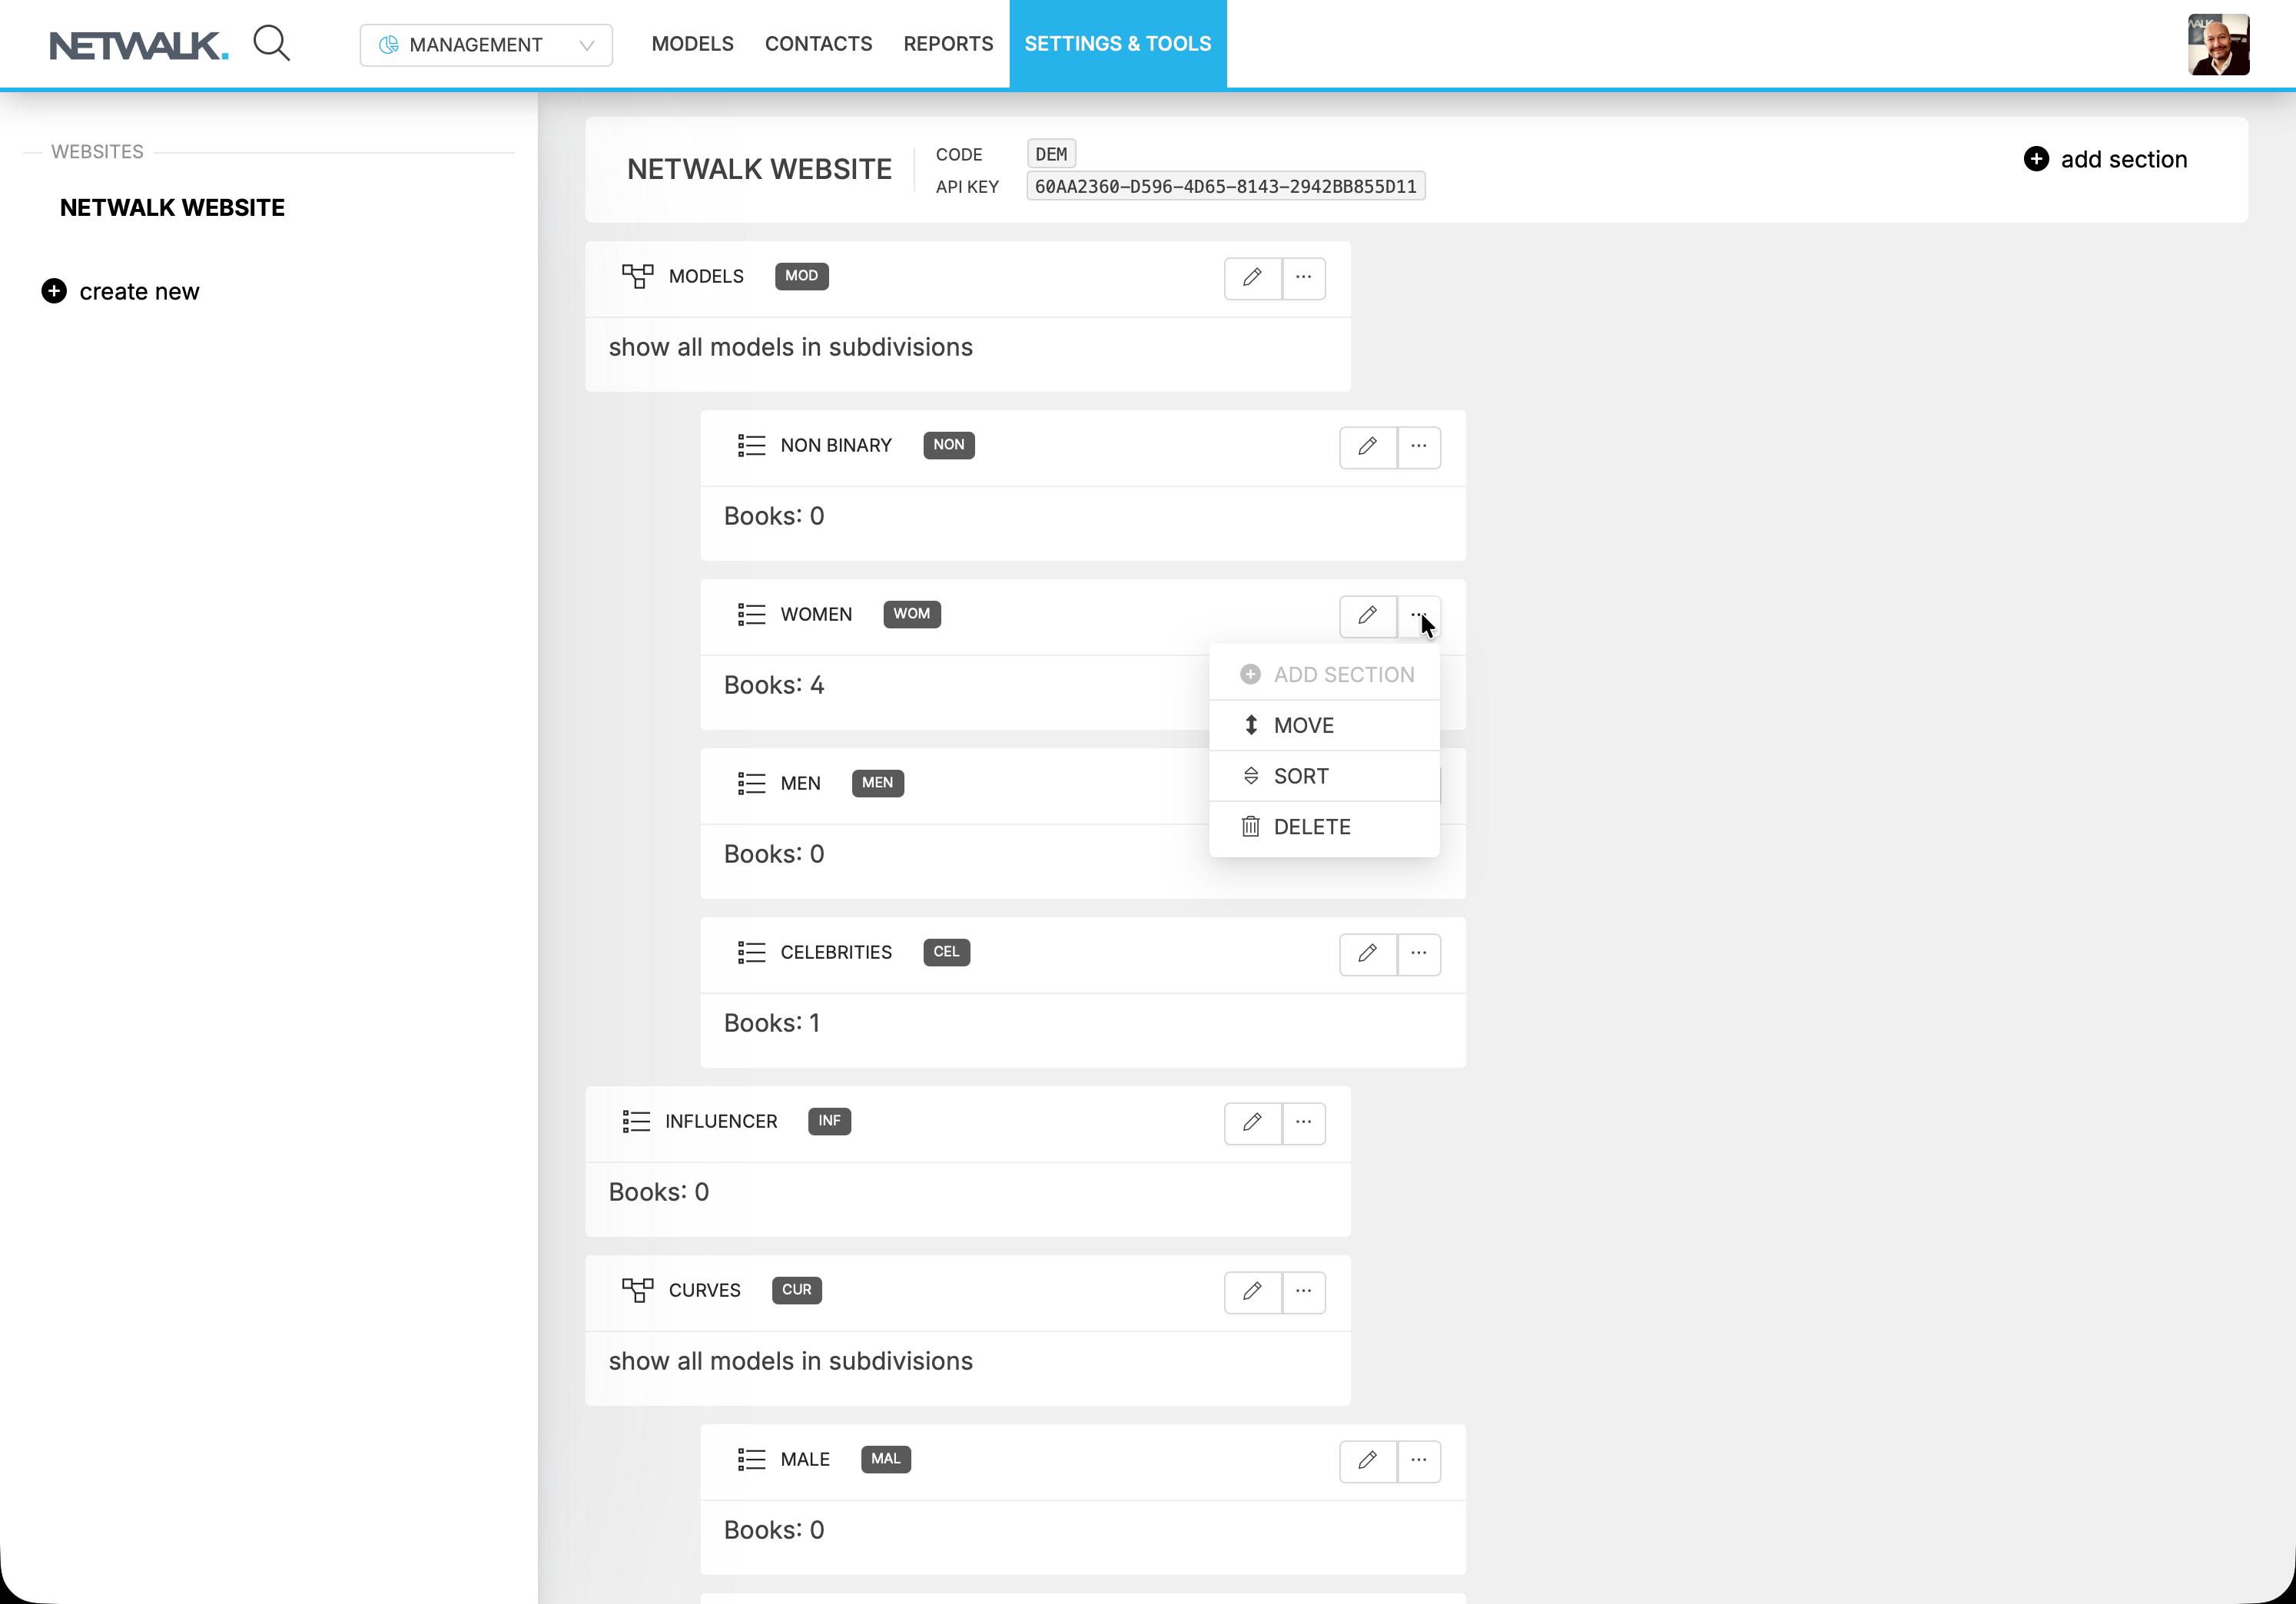The height and width of the screenshot is (1604, 2296).
Task: Open more options for the CURVES section
Action: pyautogui.click(x=1303, y=1292)
